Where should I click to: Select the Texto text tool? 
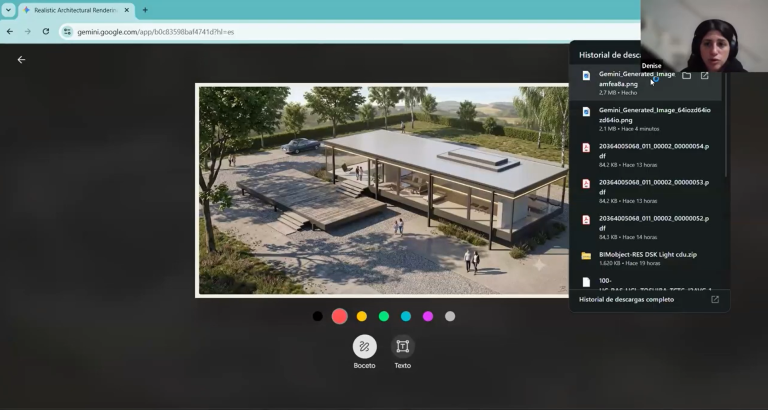pyautogui.click(x=403, y=347)
